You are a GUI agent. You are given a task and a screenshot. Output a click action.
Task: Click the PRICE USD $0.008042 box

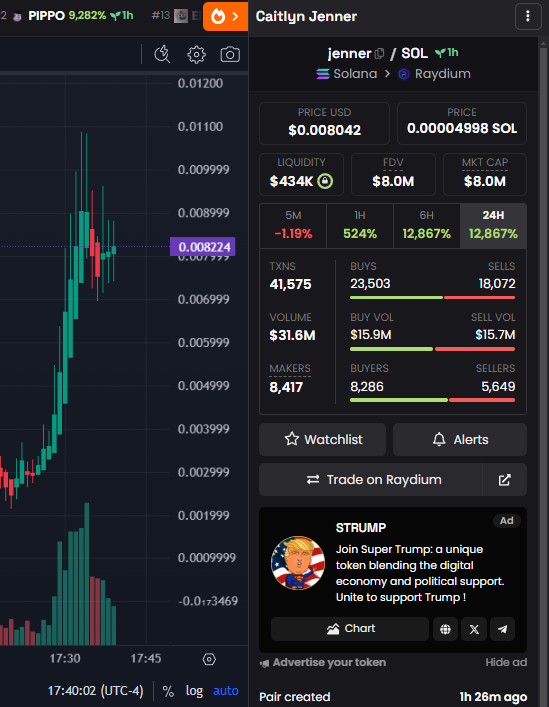coord(324,123)
